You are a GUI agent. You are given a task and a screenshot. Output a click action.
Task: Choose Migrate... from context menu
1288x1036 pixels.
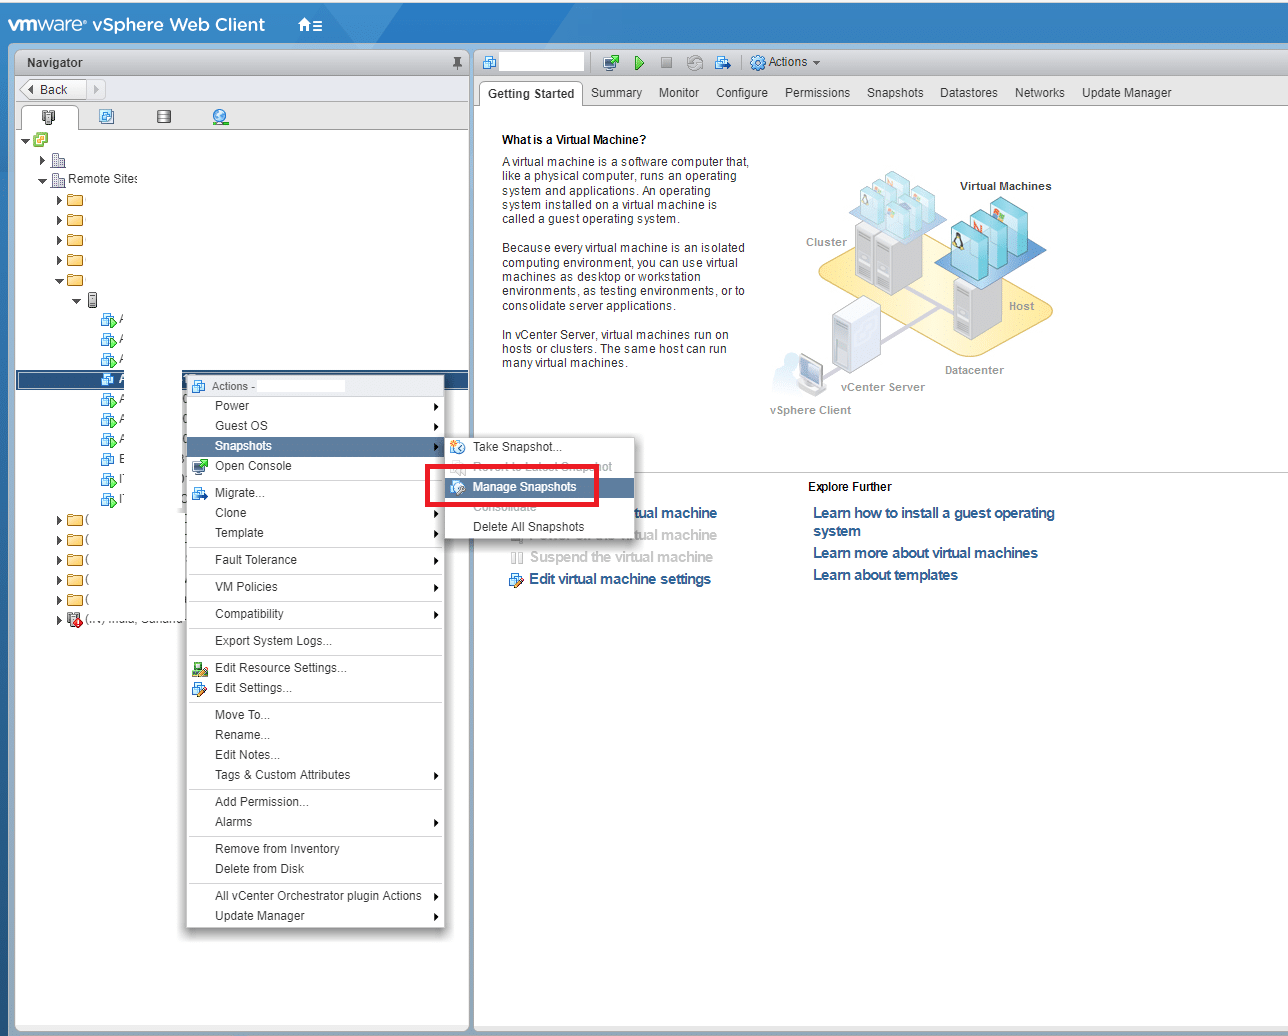(x=315, y=493)
